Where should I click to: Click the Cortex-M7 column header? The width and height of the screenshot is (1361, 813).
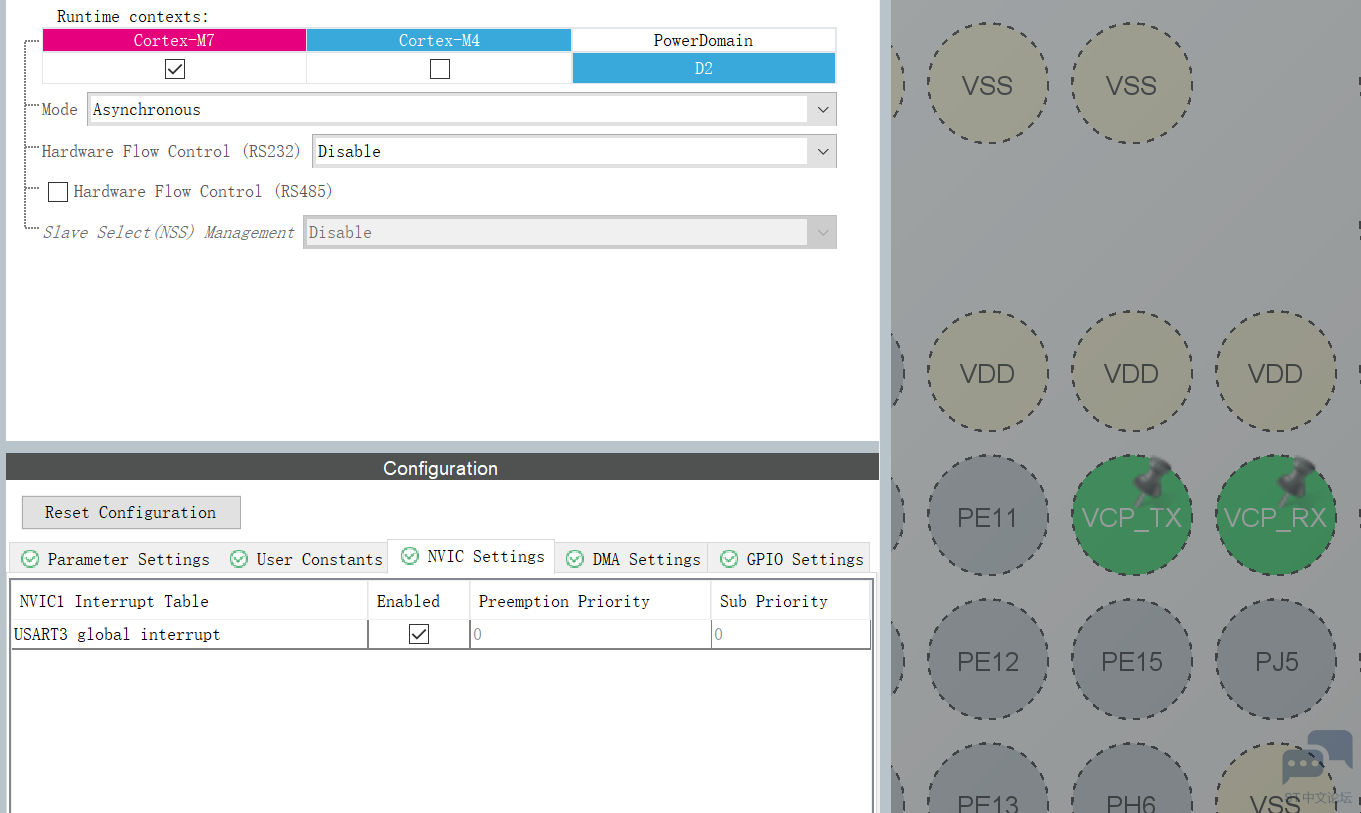174,40
